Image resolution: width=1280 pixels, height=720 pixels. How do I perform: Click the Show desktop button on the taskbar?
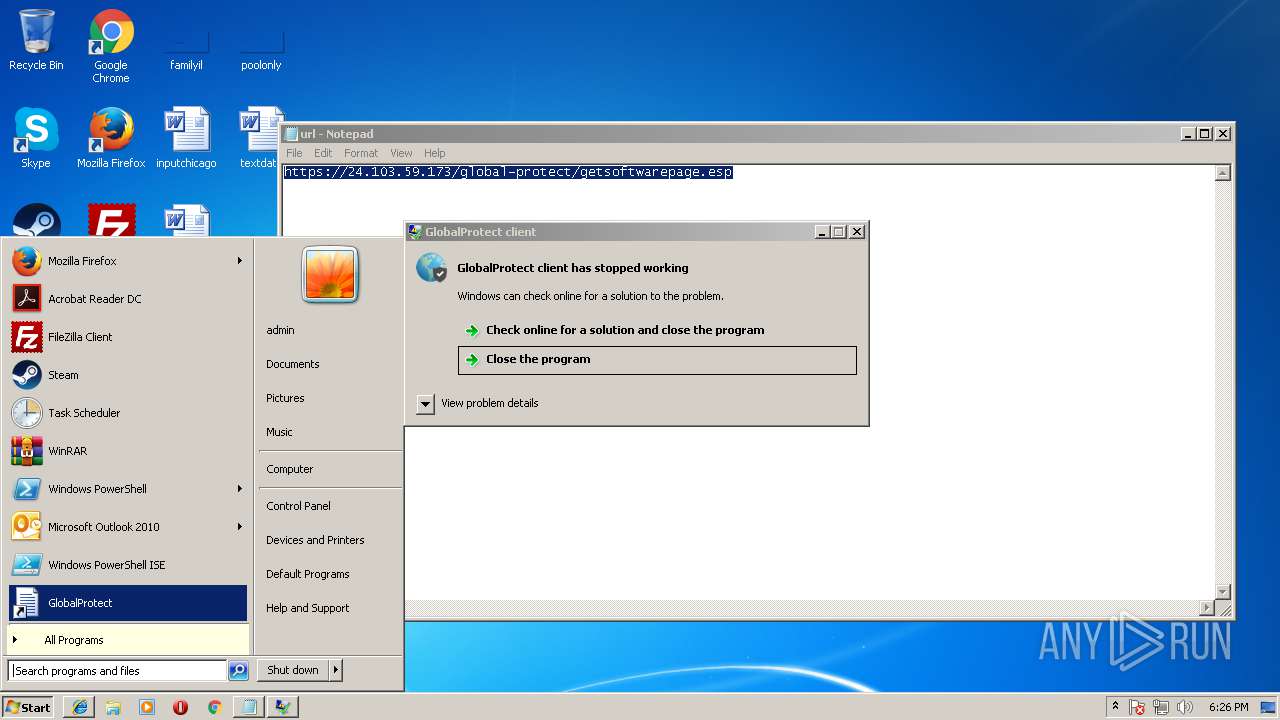pyautogui.click(x=1269, y=707)
